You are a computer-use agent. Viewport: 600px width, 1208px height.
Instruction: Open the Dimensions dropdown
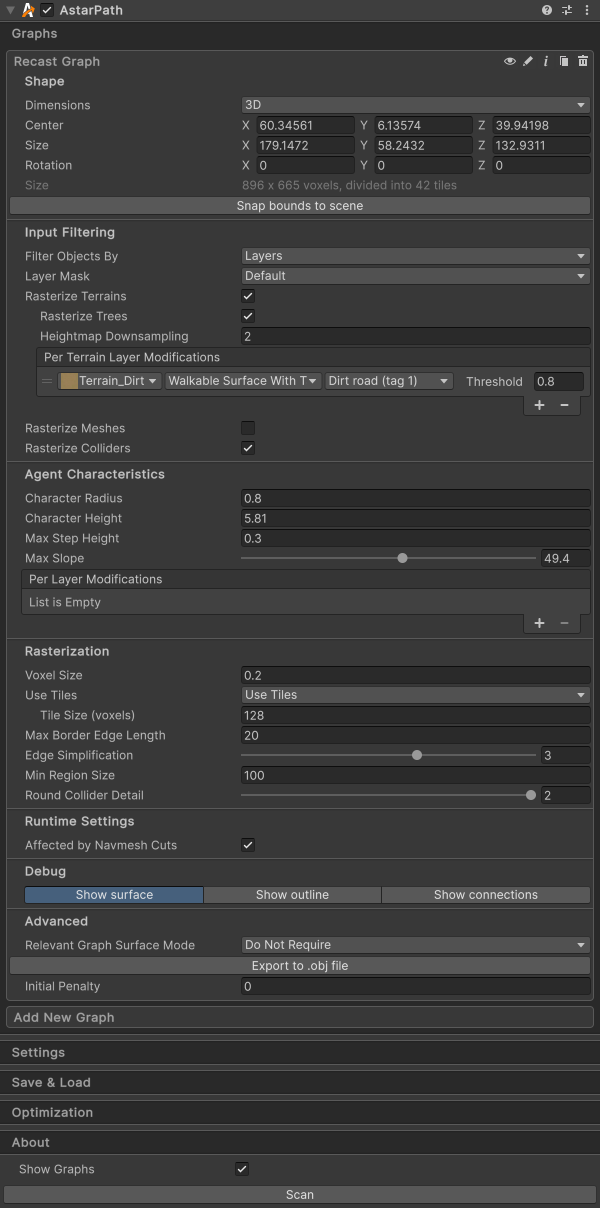(x=415, y=105)
